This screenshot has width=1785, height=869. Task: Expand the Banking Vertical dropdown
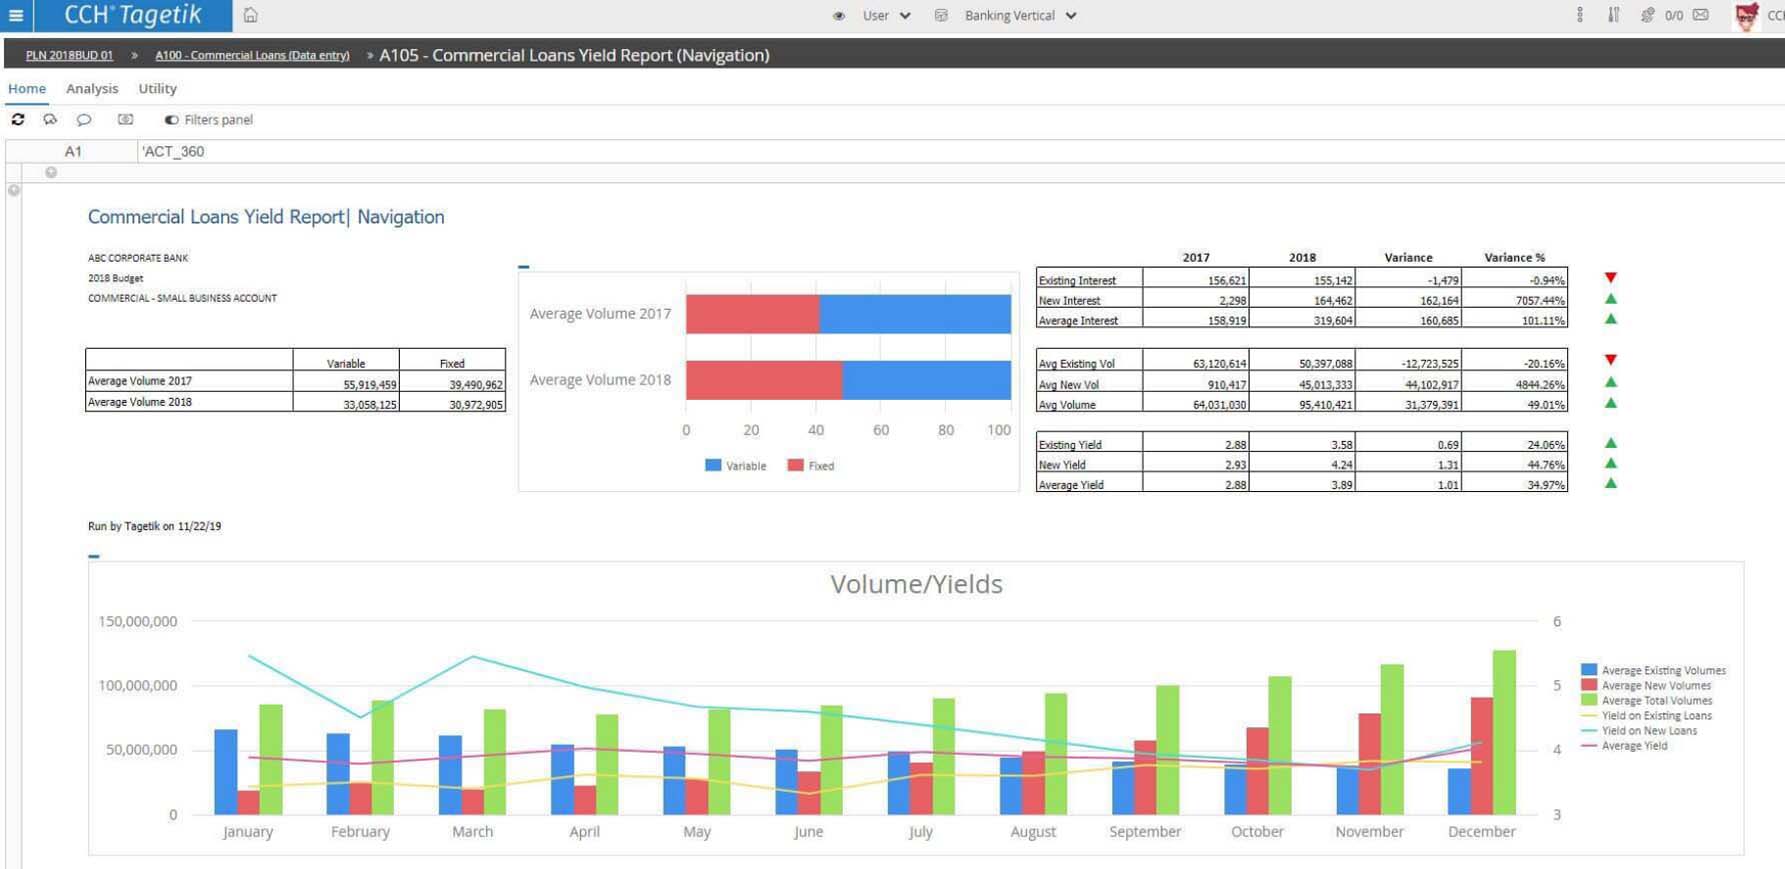(x=1020, y=16)
